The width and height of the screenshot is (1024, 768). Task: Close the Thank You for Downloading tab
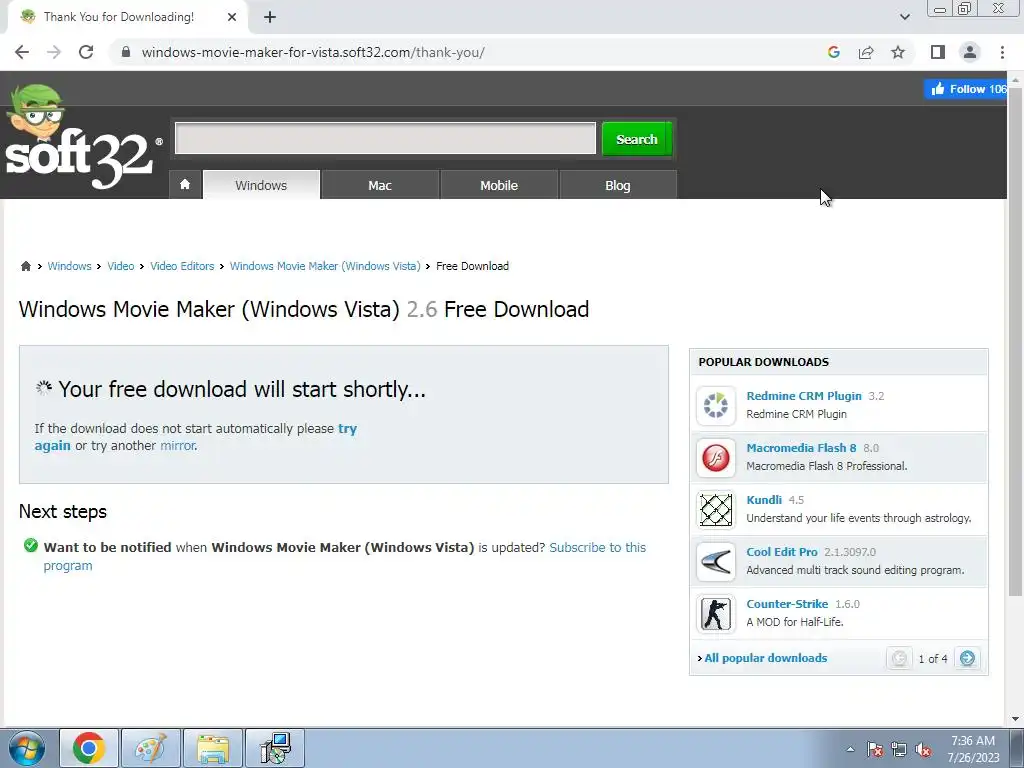(x=232, y=17)
